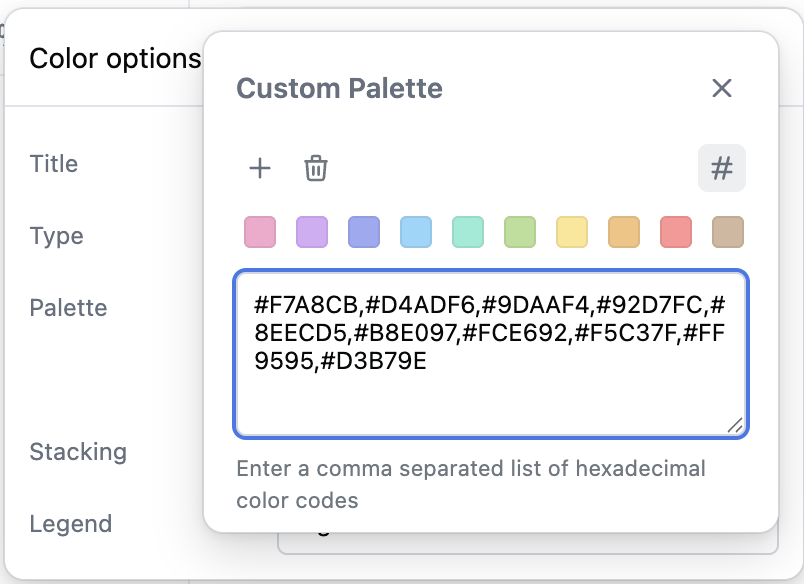Click the textarea resize handle corner
The width and height of the screenshot is (804, 584).
735,425
